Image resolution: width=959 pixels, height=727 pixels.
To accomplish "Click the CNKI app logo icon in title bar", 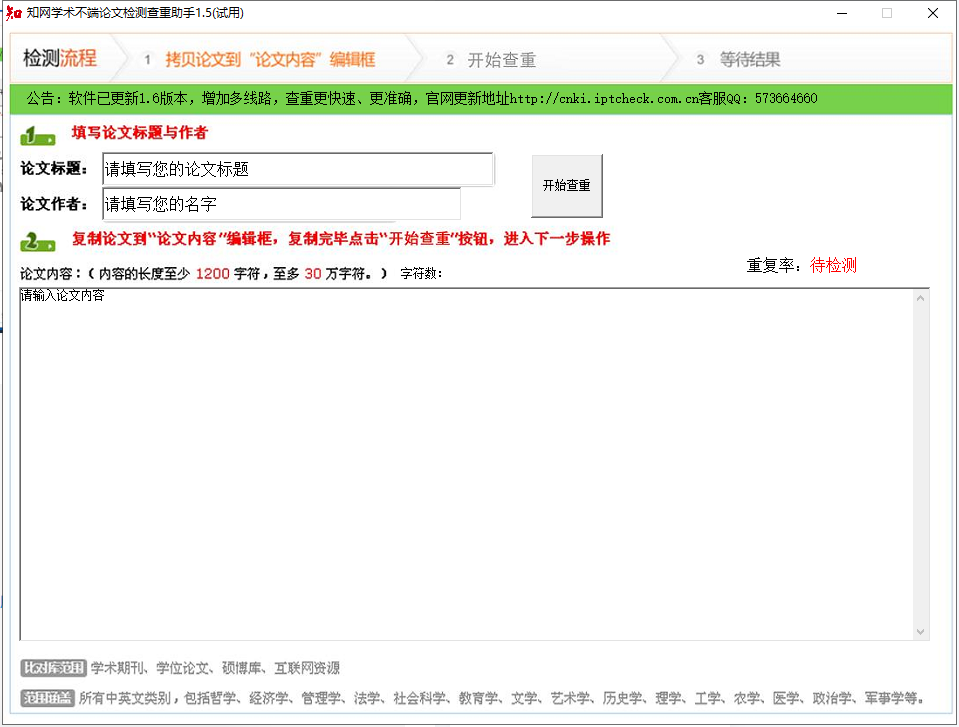I will (13, 13).
